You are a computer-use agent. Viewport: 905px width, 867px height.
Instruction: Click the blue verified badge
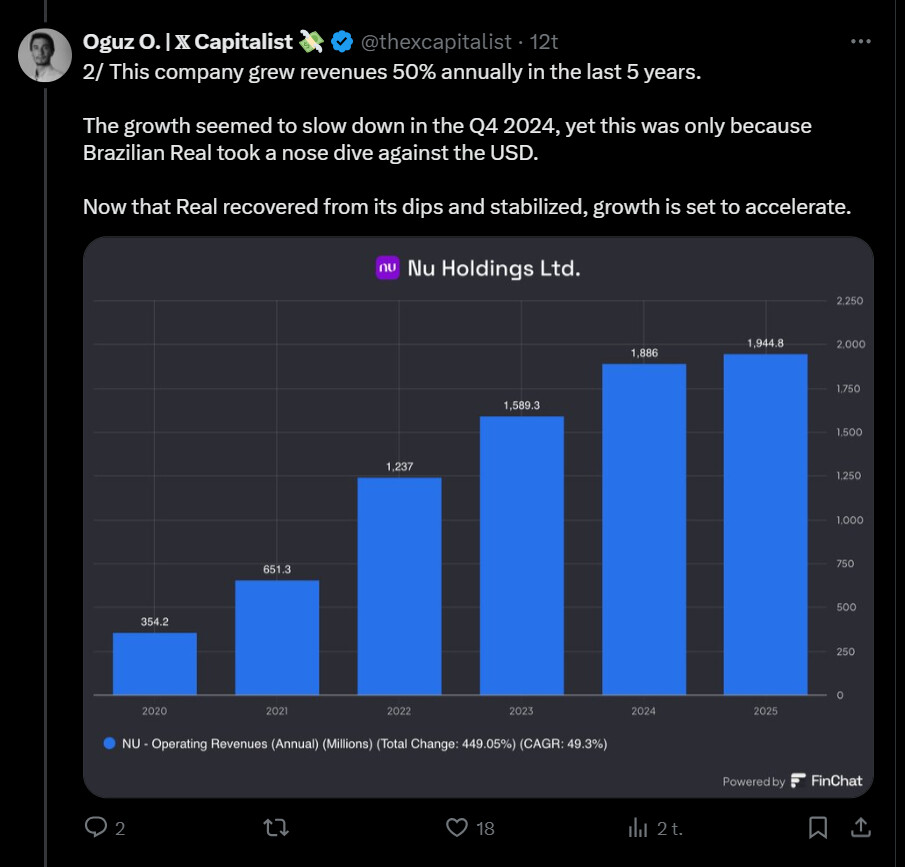pyautogui.click(x=342, y=41)
